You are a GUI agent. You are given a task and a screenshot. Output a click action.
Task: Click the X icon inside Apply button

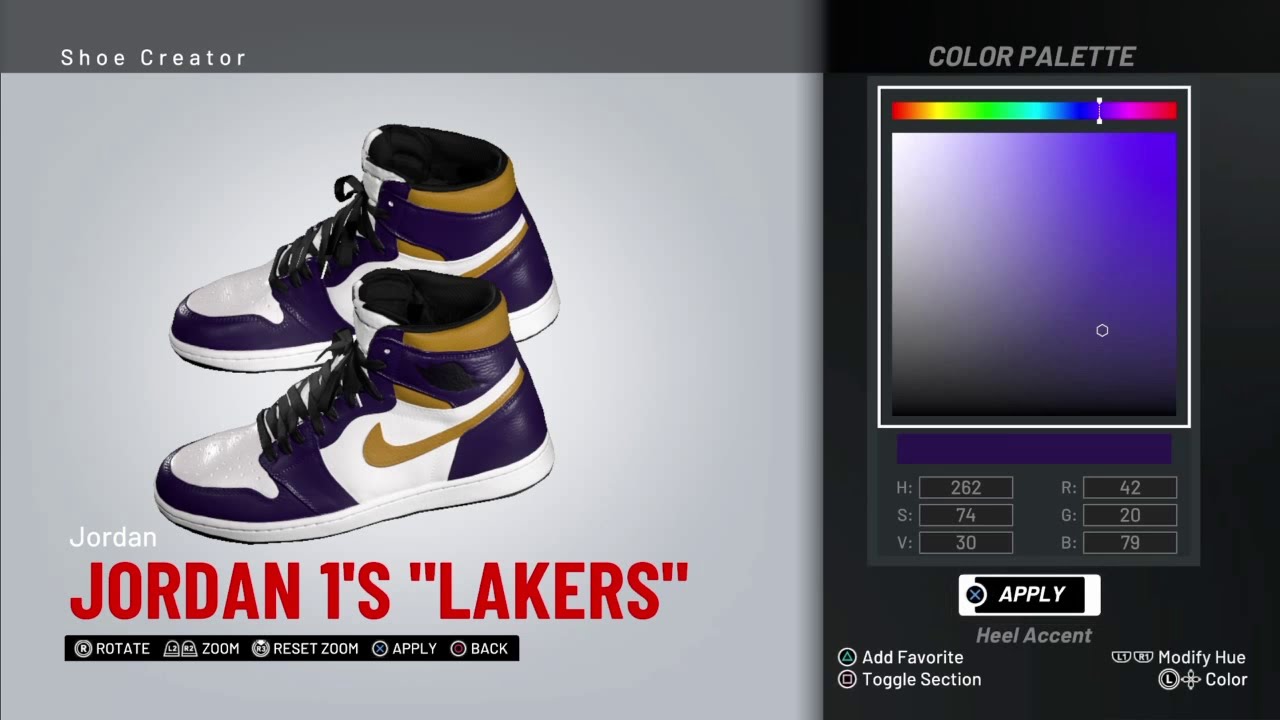tap(975, 595)
